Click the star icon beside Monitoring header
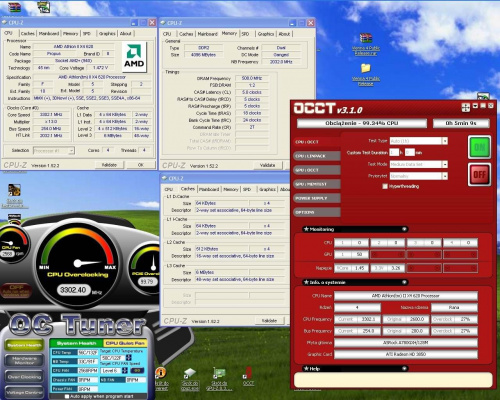This screenshot has width=500, height=400. pyautogui.click(x=306, y=229)
